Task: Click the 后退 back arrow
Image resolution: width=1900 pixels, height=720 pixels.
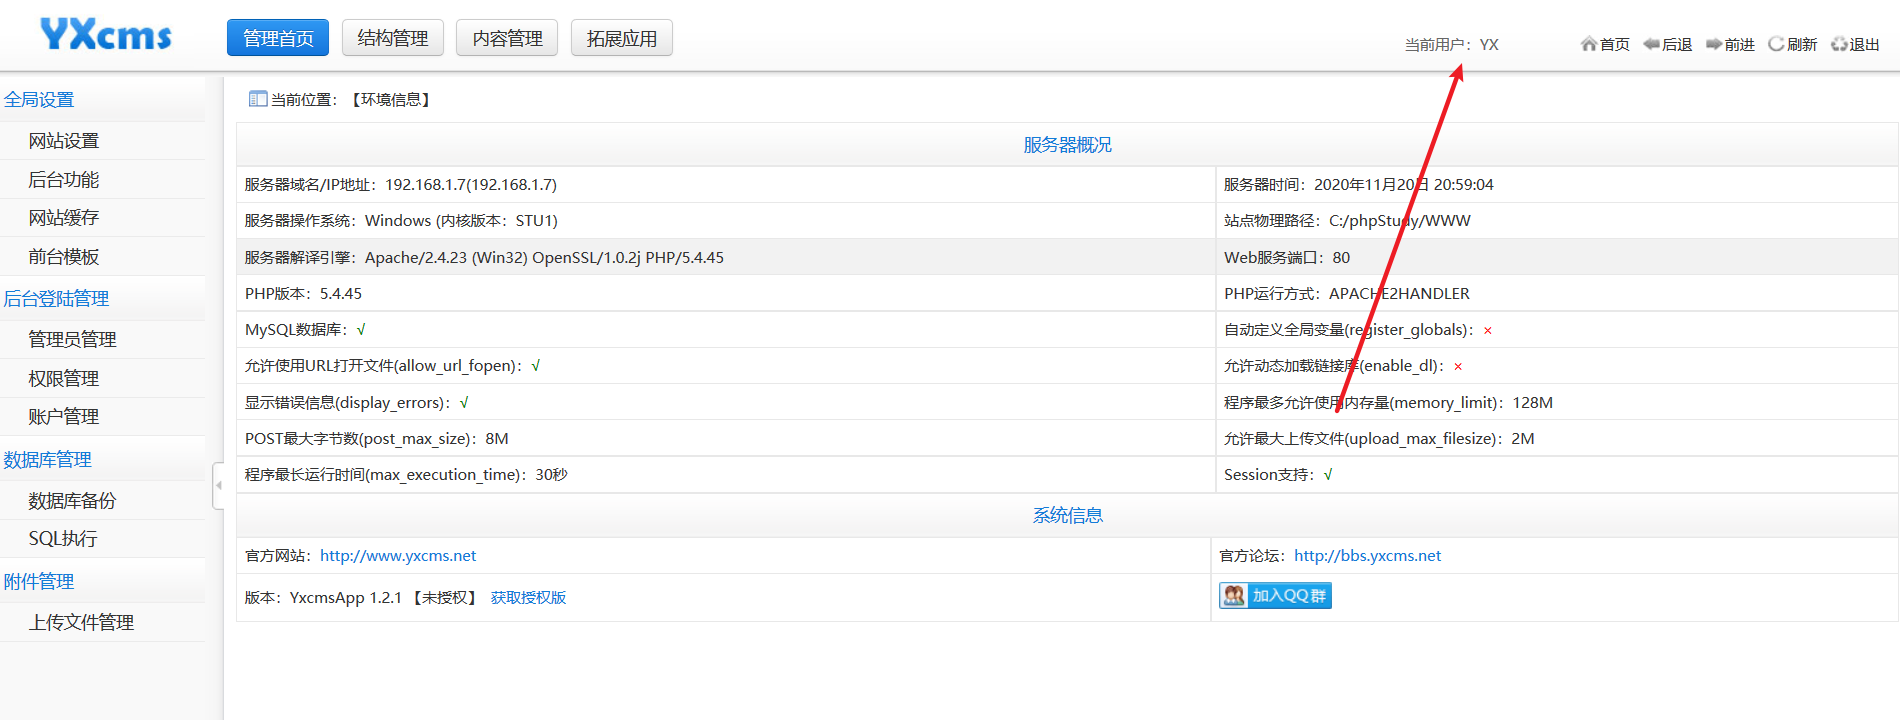Action: 1667,44
